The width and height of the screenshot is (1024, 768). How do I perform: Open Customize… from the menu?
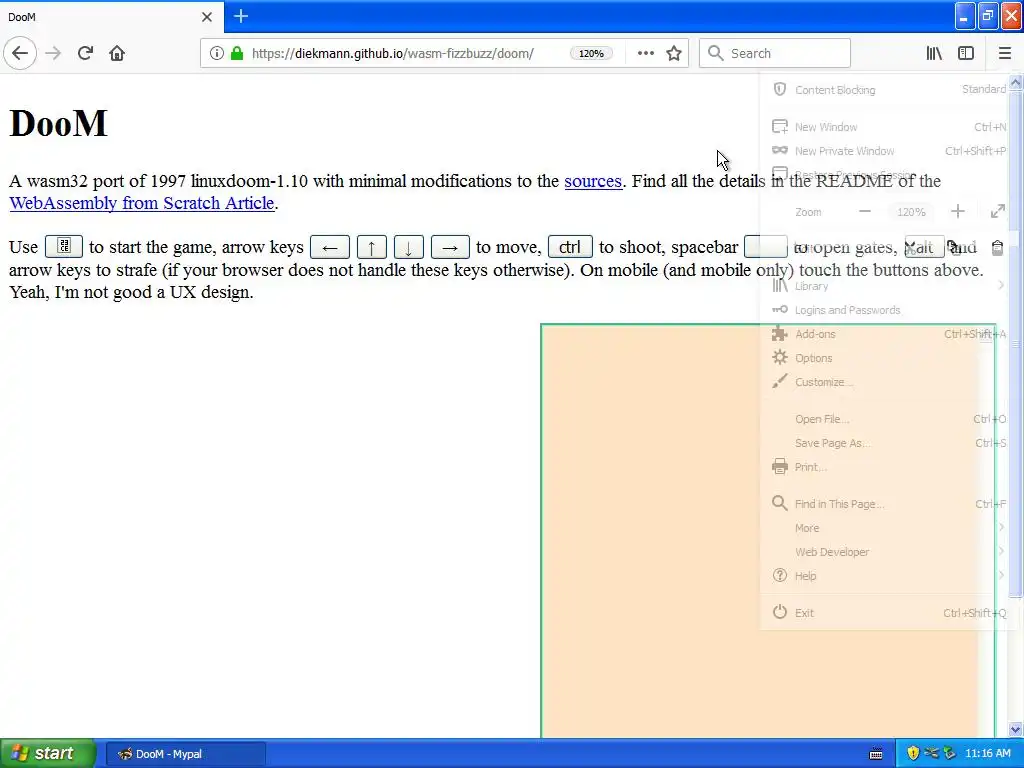(889, 382)
